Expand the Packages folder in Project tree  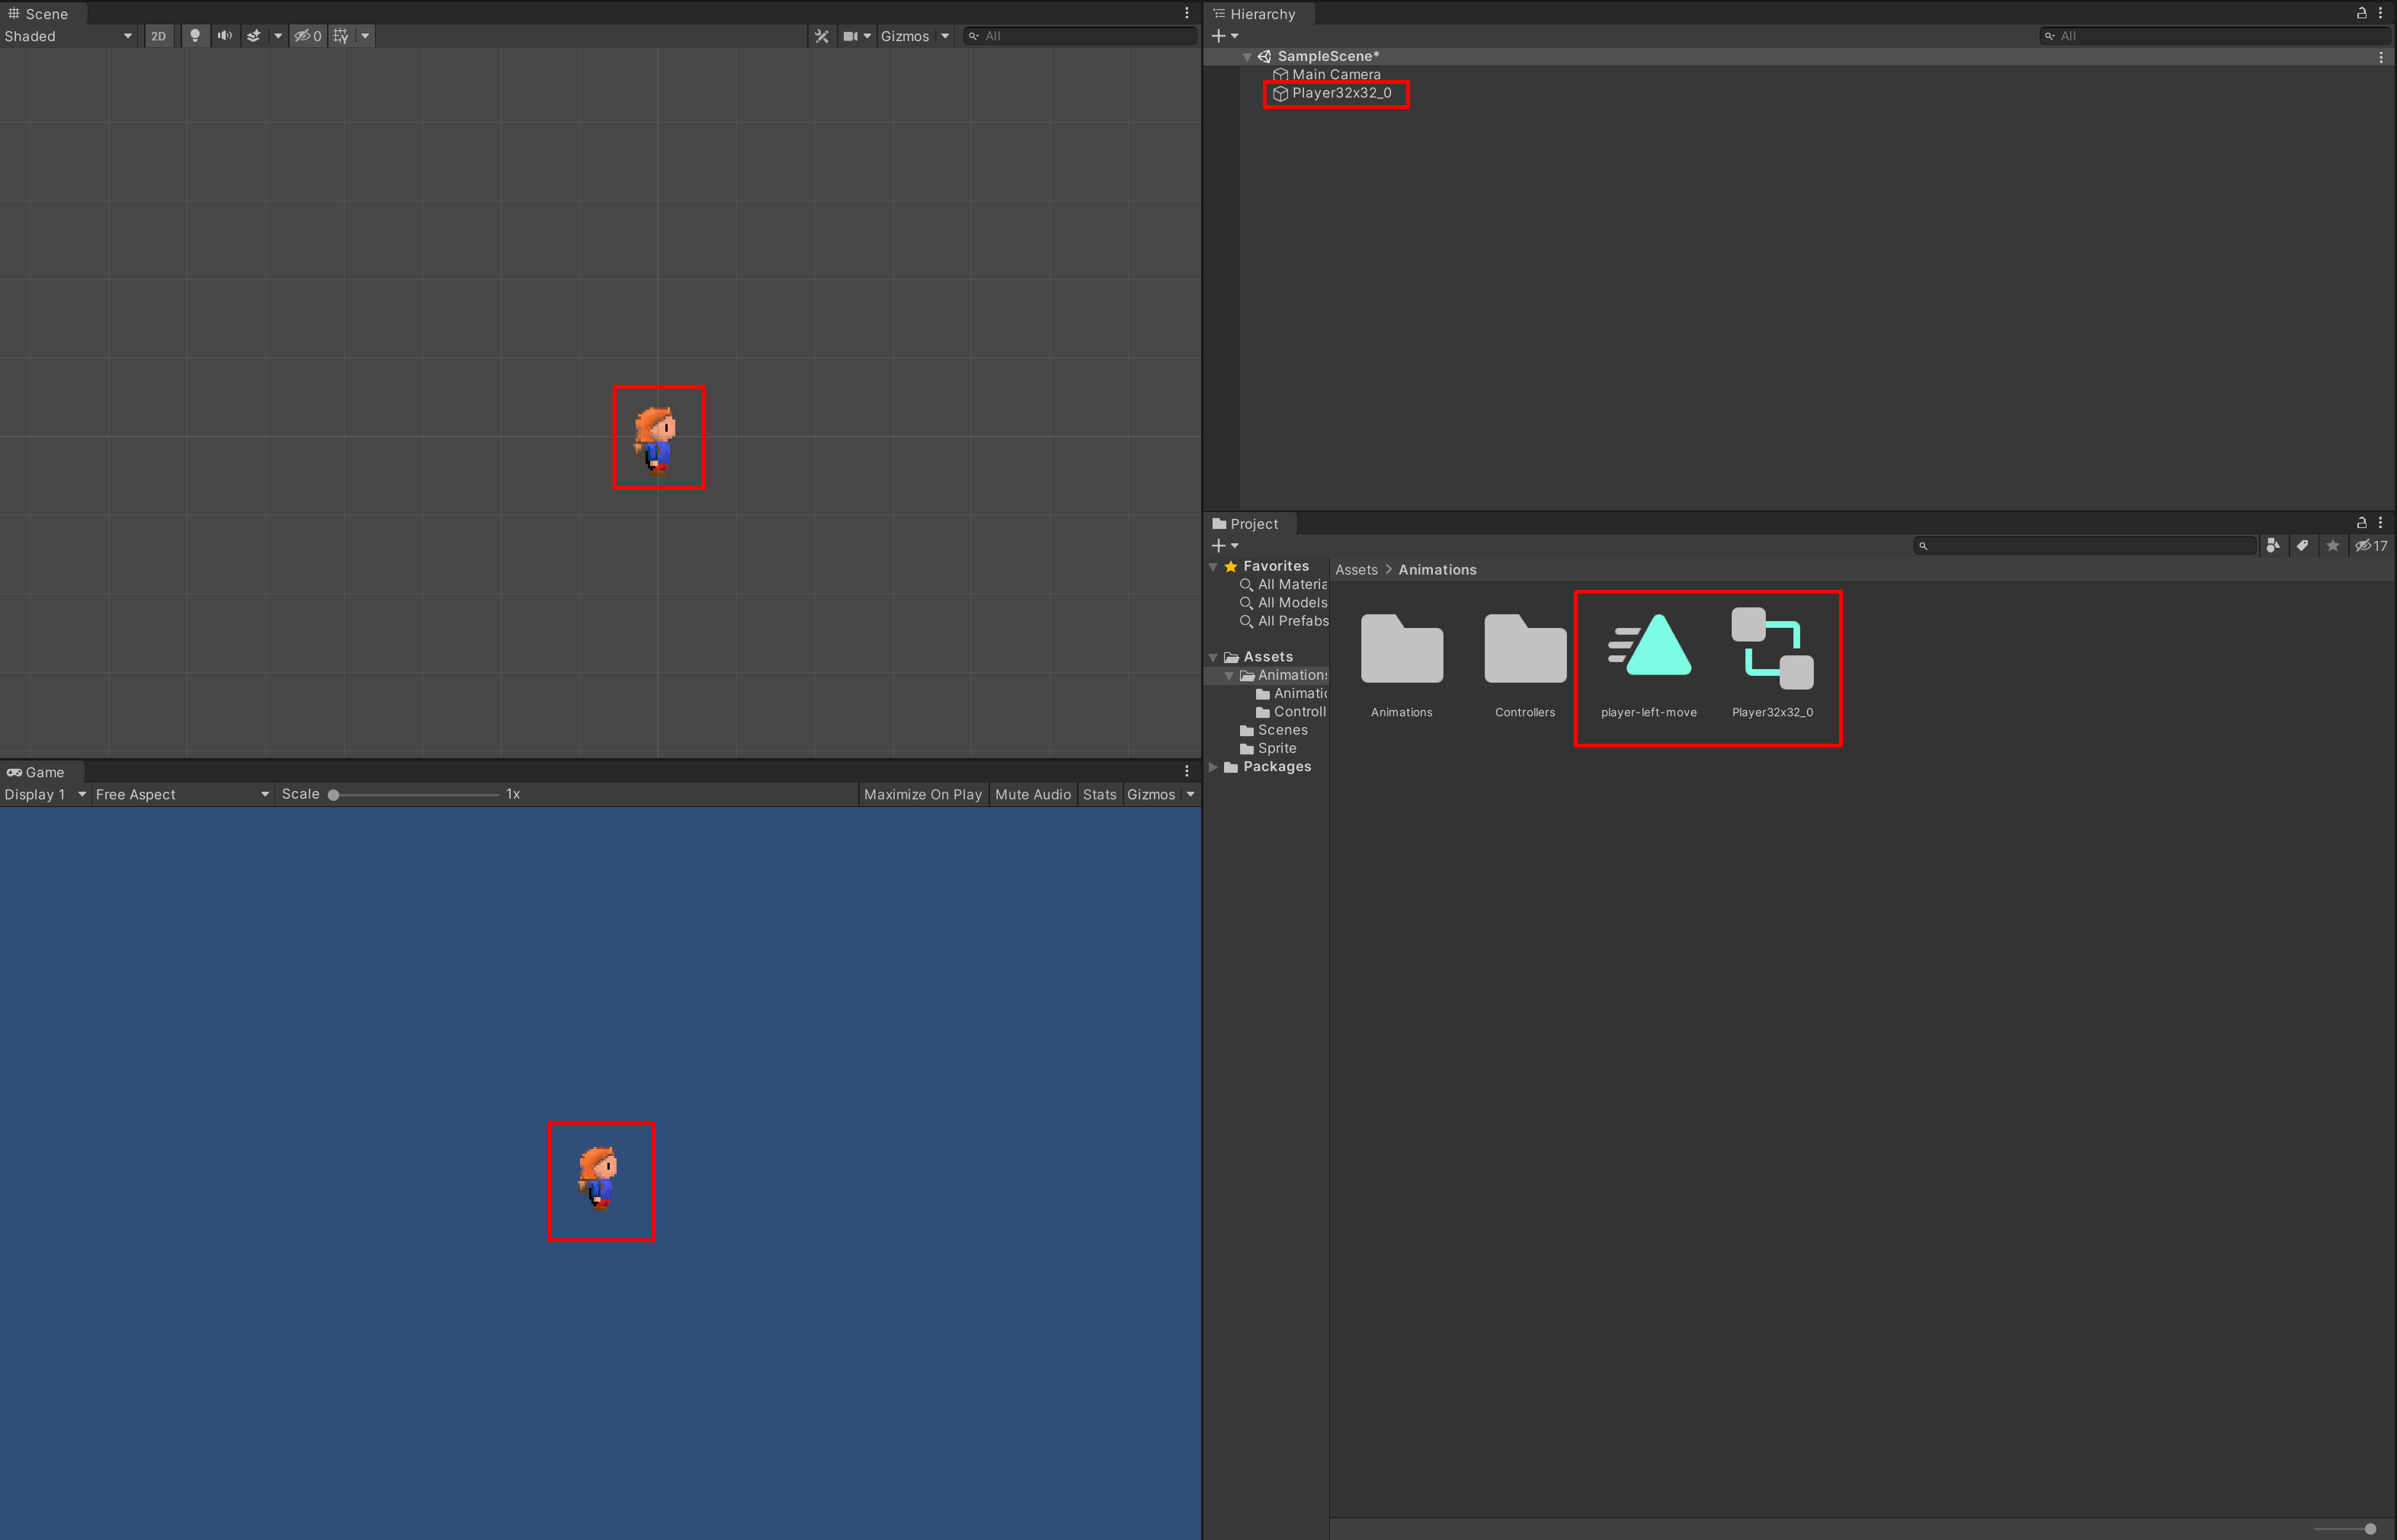pos(1213,767)
